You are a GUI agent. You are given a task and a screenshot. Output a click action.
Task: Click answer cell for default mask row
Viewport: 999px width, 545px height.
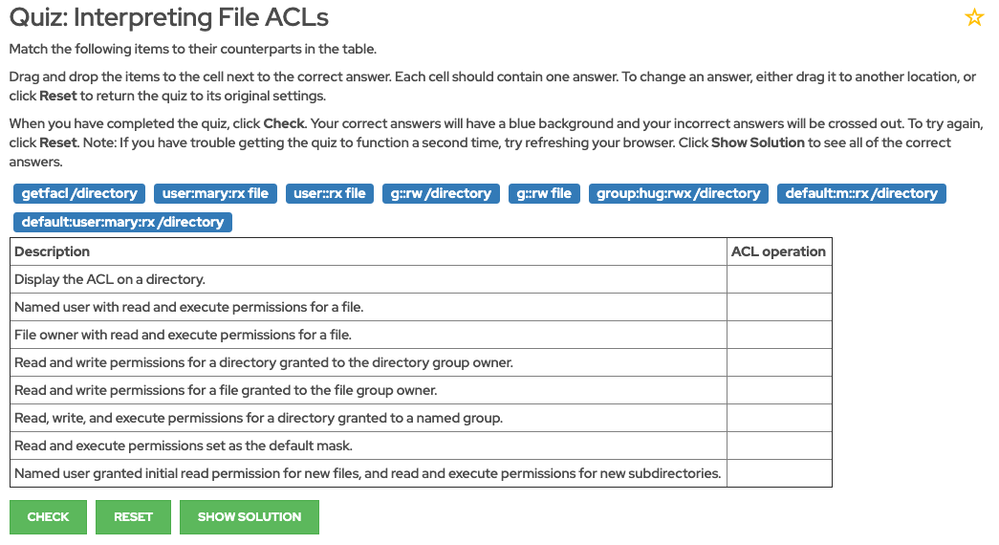(x=779, y=445)
